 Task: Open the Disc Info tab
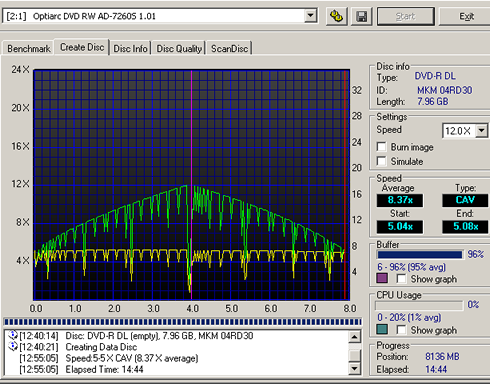[130, 49]
